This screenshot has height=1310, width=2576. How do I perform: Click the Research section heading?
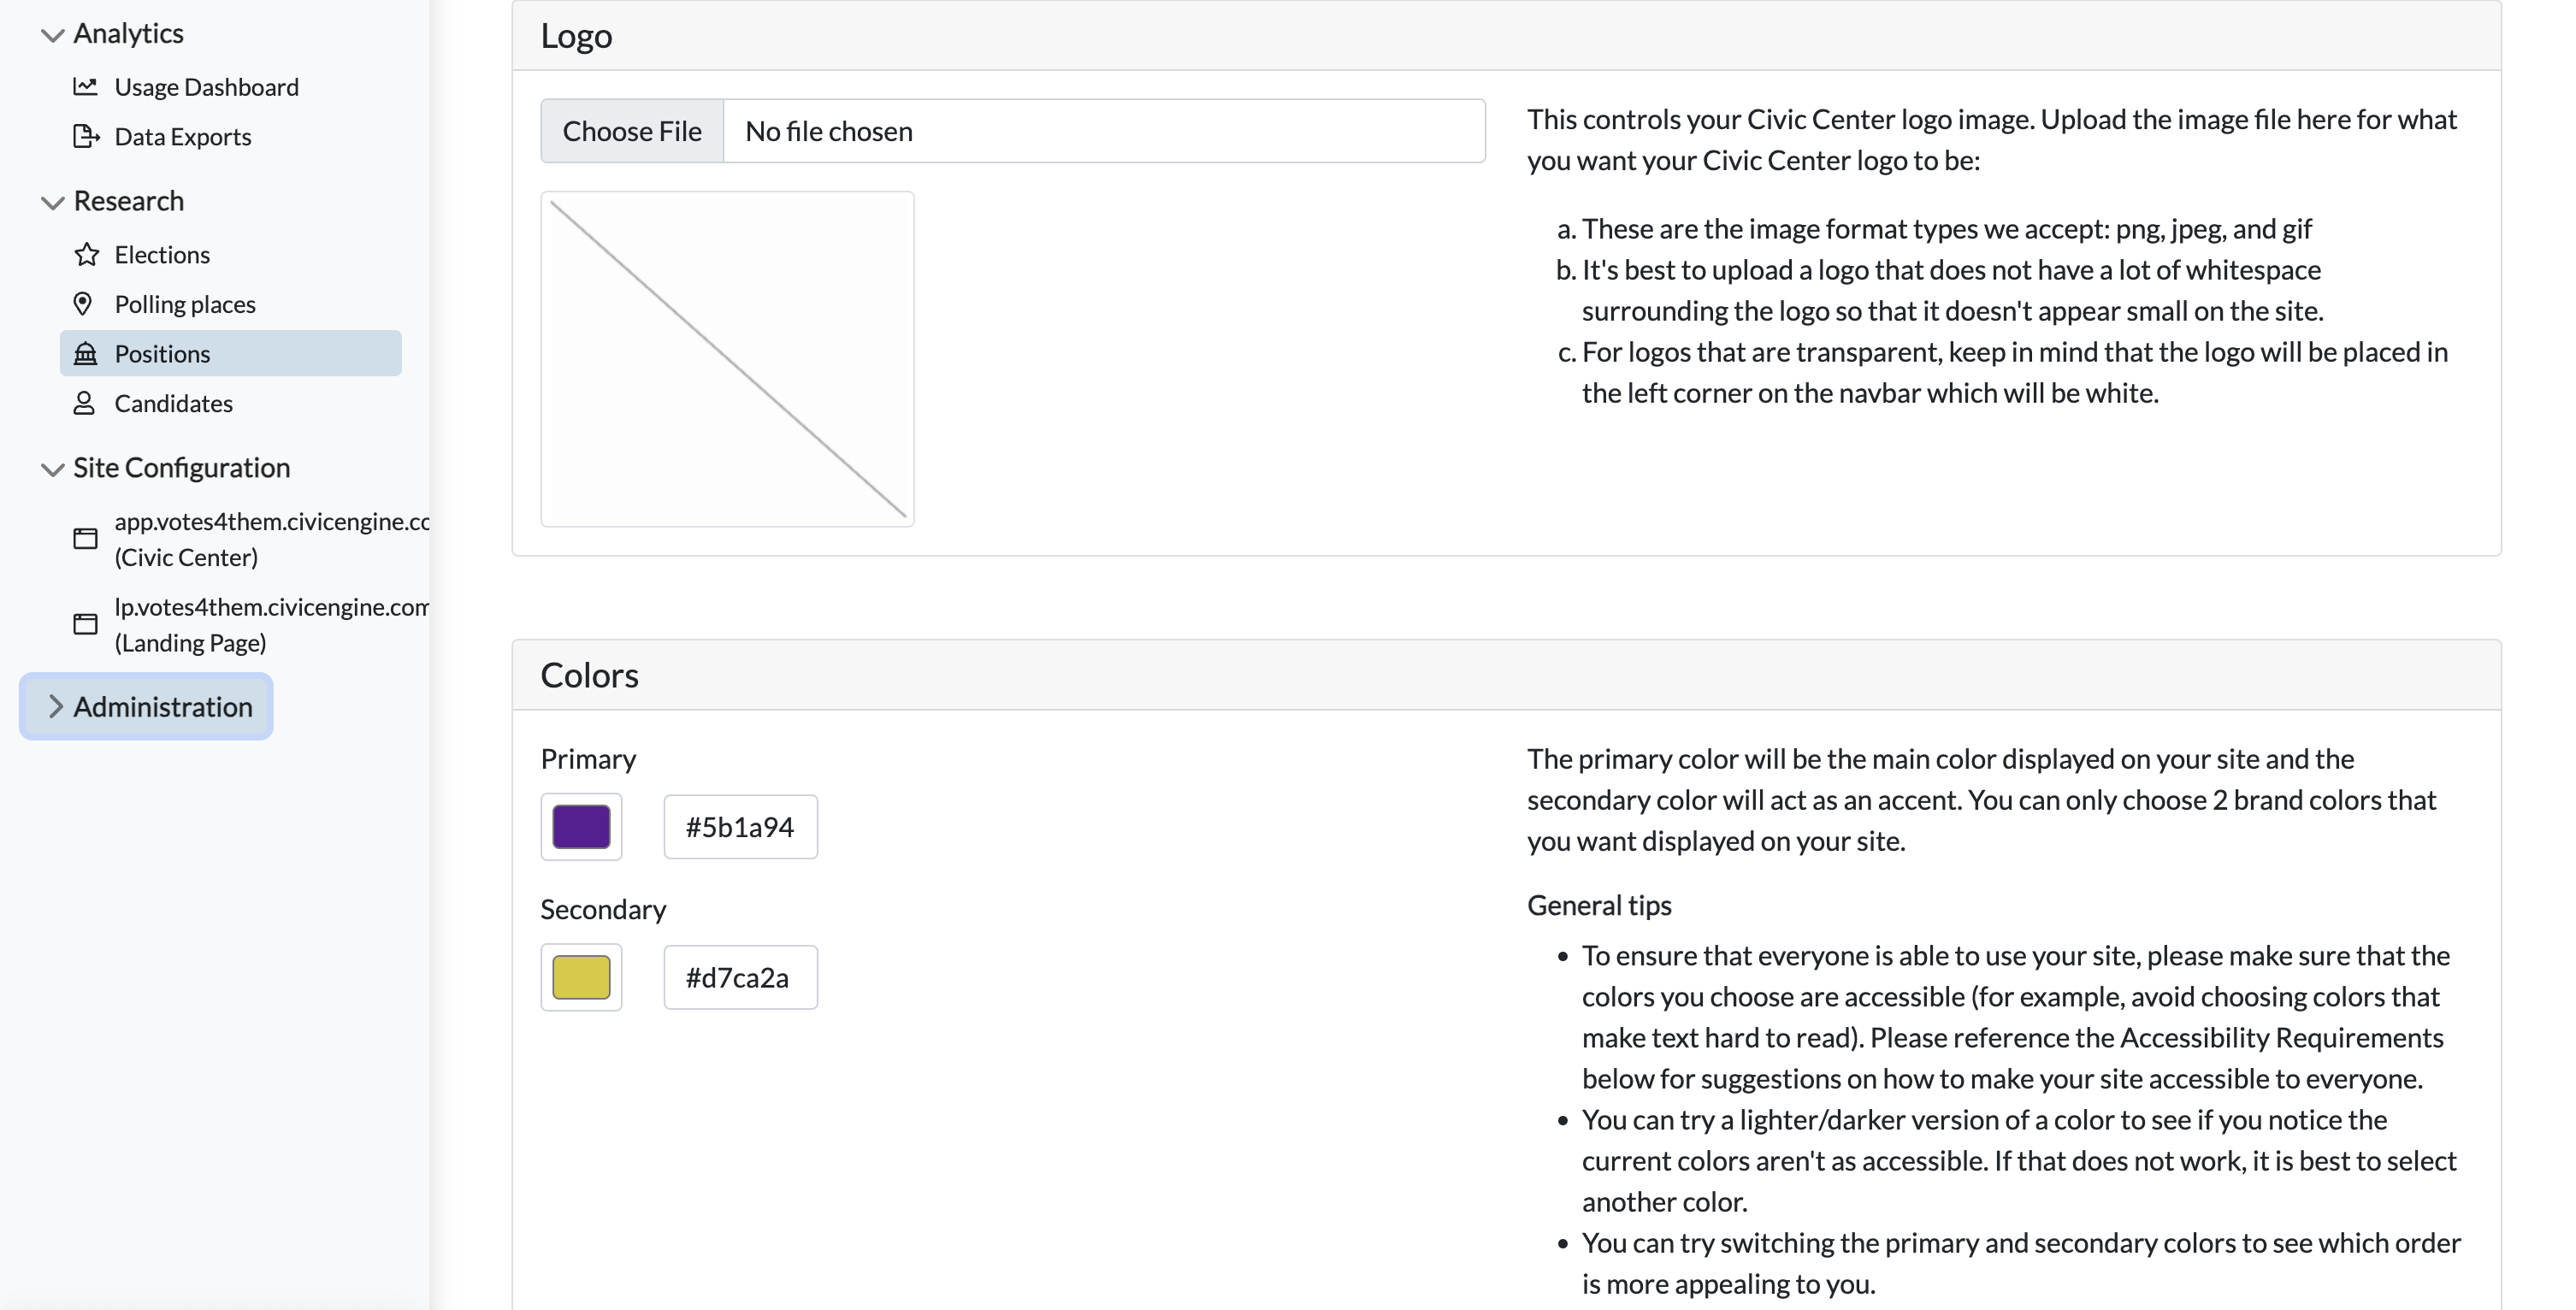[128, 201]
